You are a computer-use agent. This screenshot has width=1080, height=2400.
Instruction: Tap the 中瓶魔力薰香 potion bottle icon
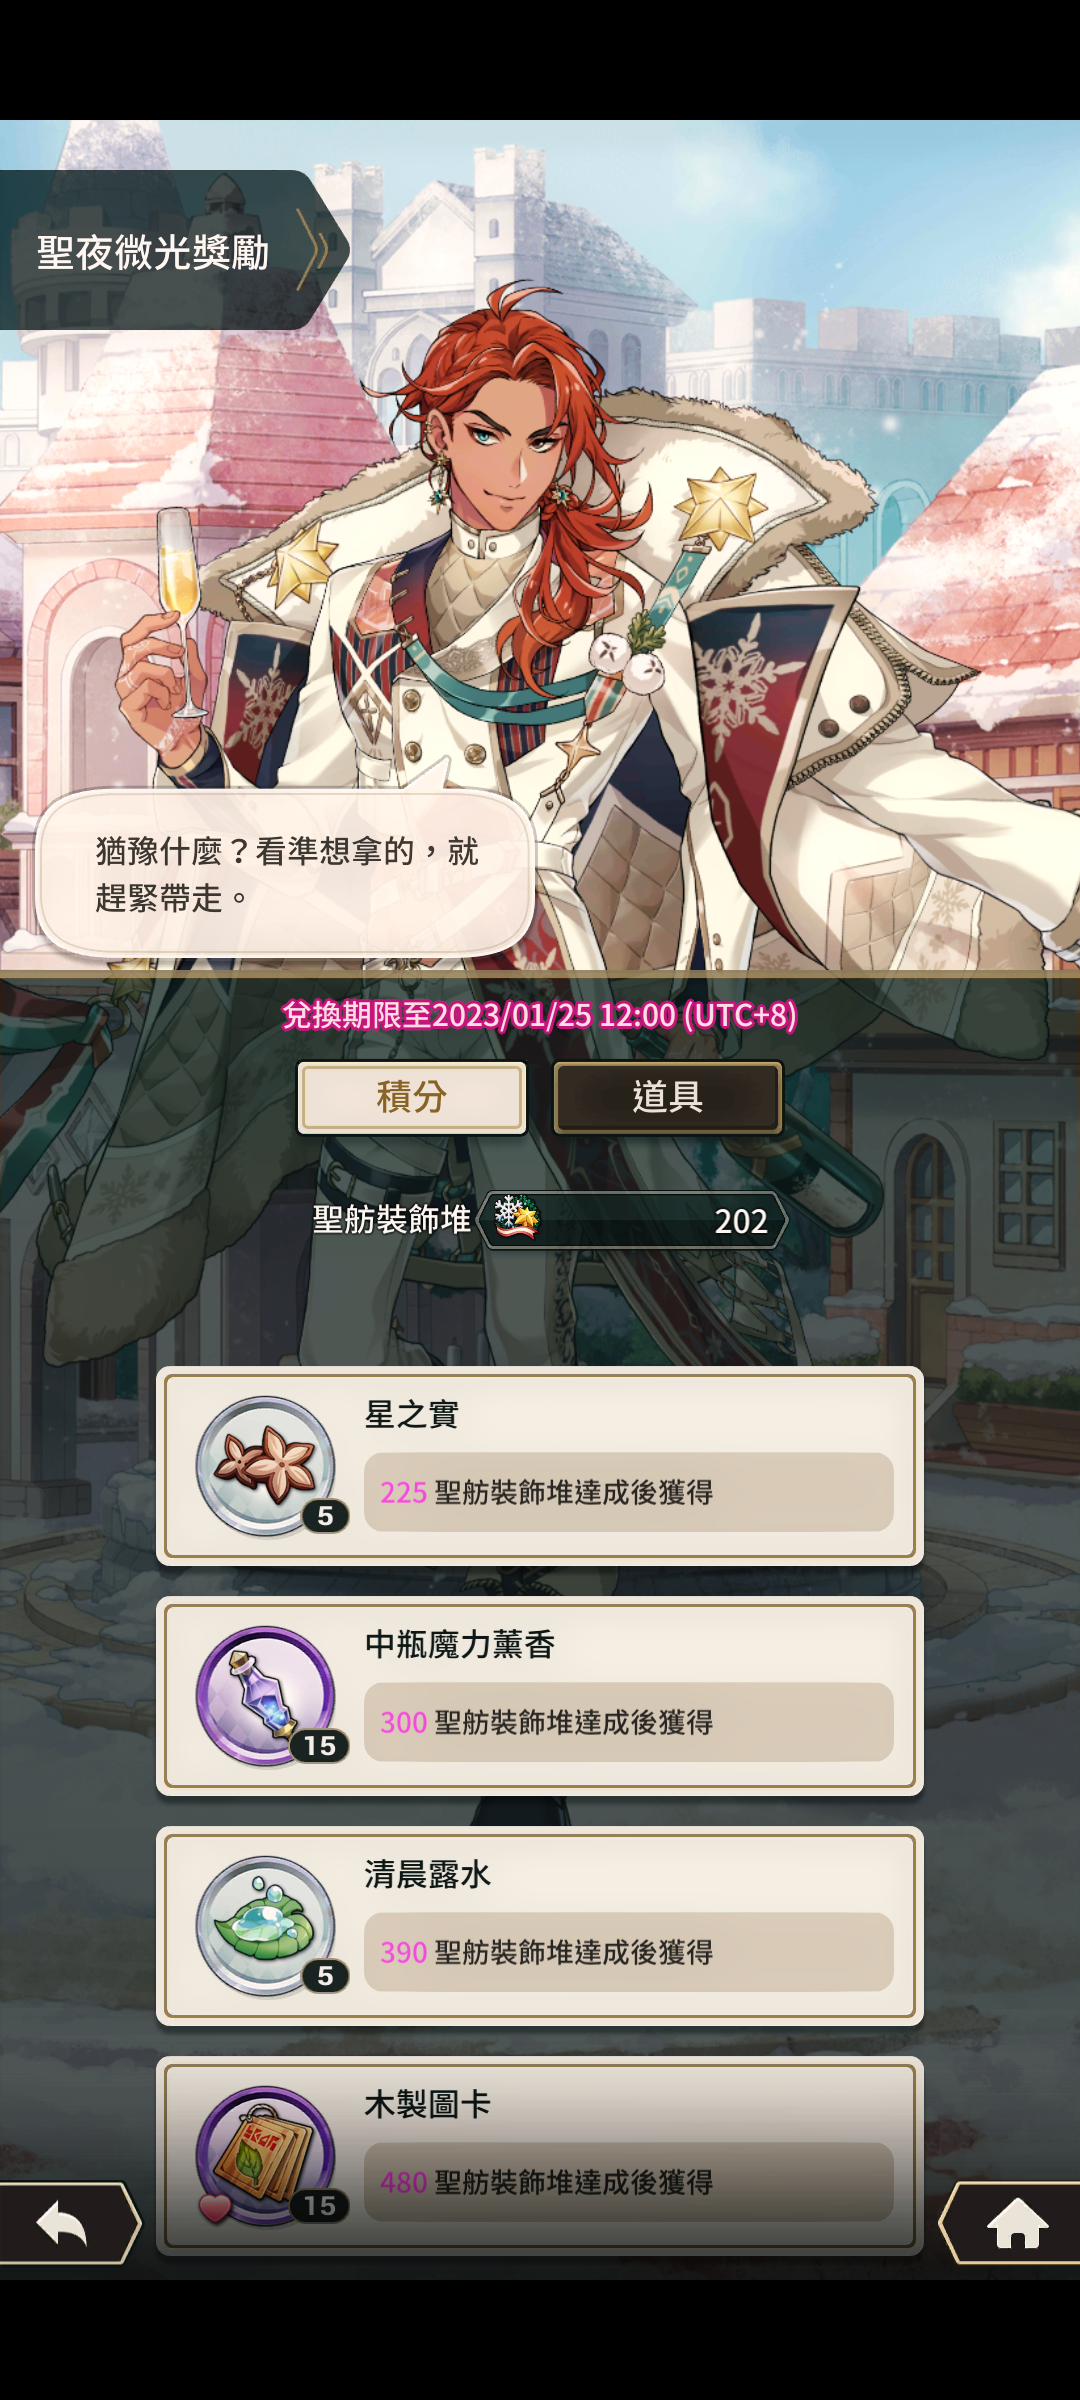click(266, 1696)
